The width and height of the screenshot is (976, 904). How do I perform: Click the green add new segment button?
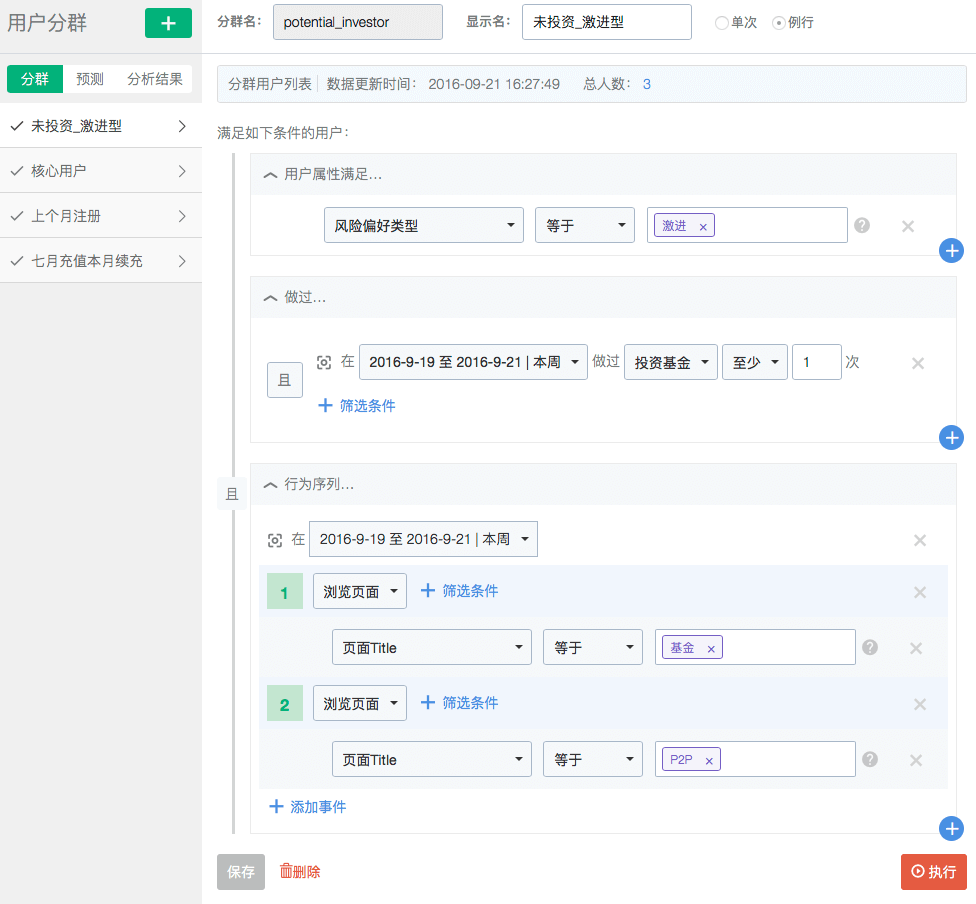168,22
